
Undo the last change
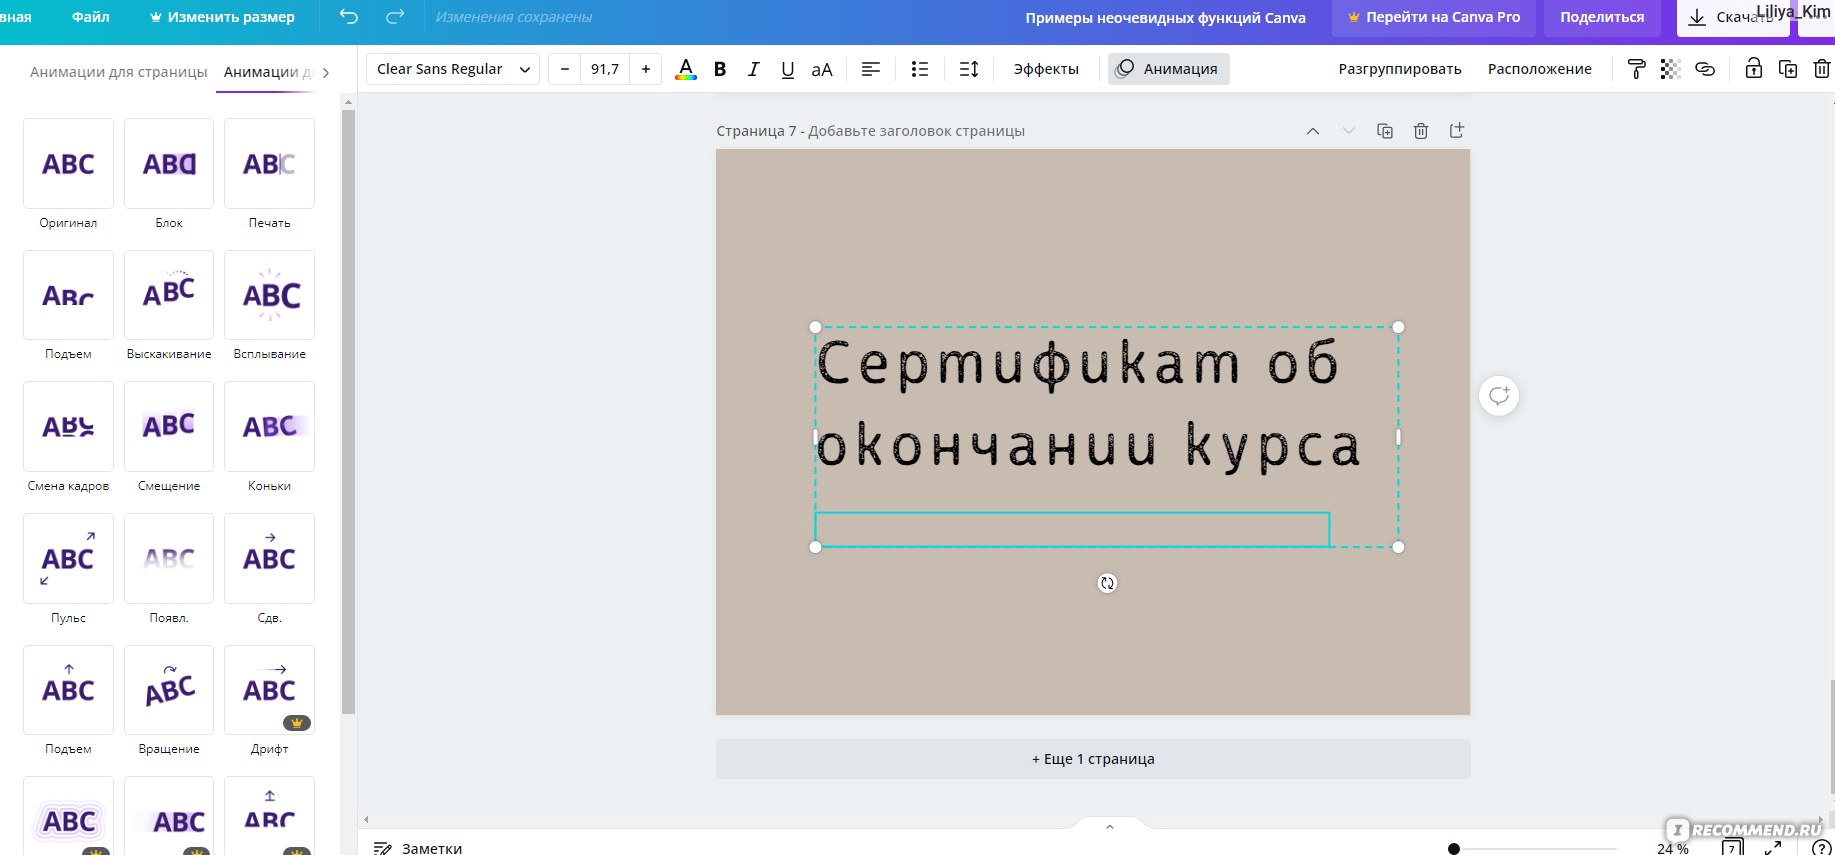[x=348, y=17]
